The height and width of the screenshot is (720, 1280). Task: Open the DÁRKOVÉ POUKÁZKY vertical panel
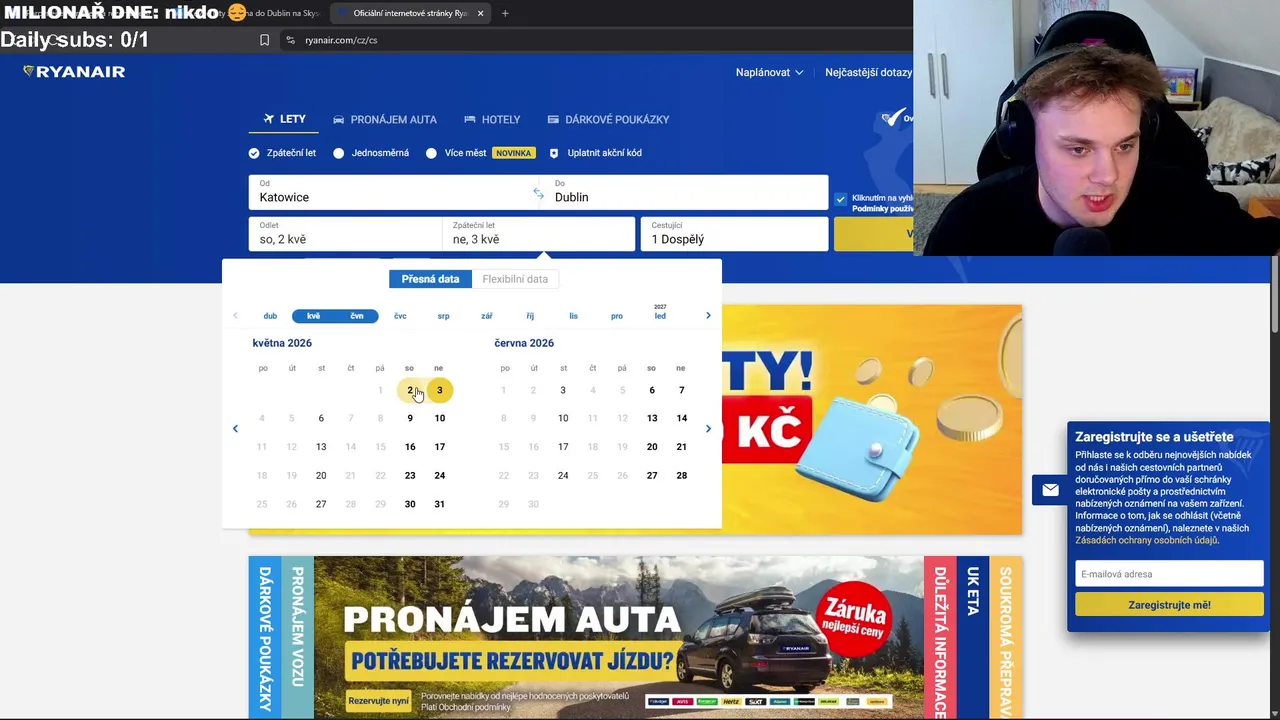pyautogui.click(x=265, y=637)
